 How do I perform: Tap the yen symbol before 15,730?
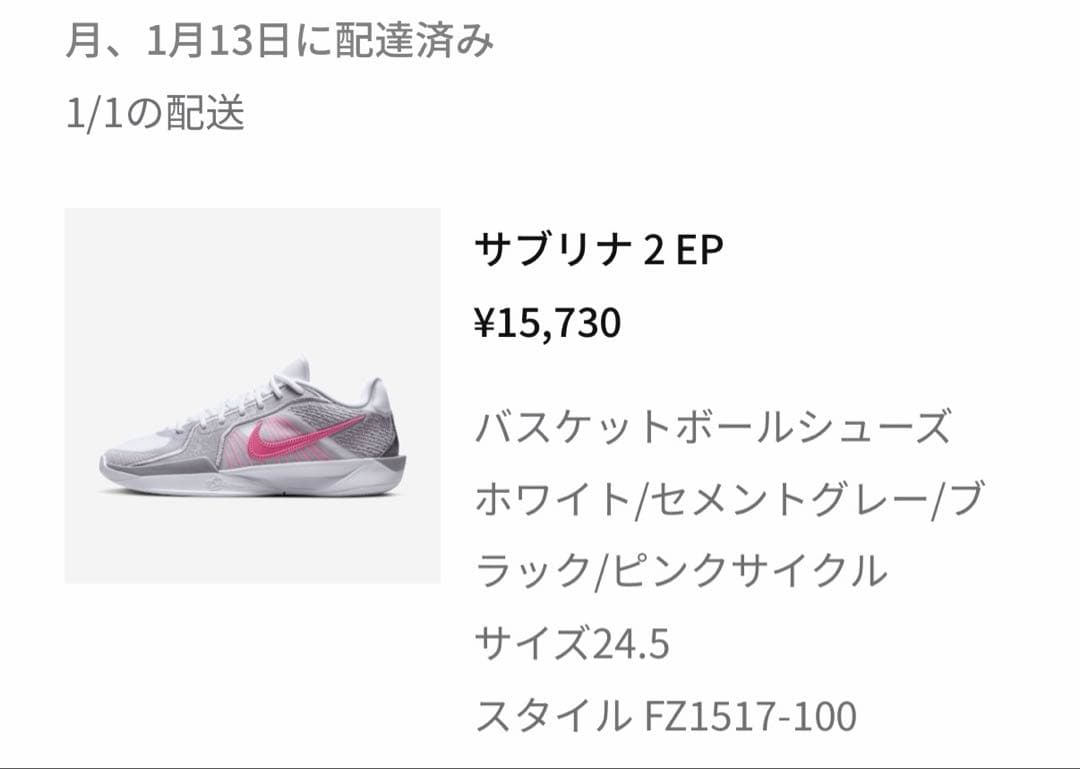click(483, 322)
